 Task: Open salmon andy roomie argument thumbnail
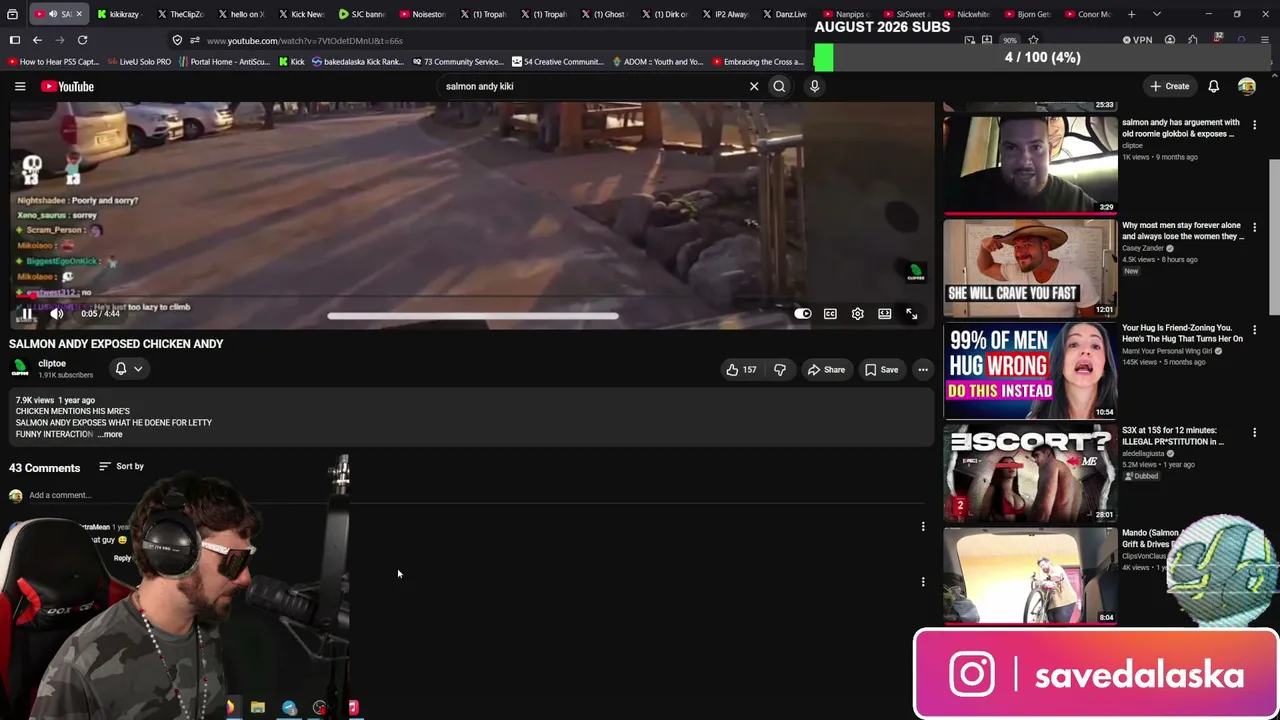1030,165
